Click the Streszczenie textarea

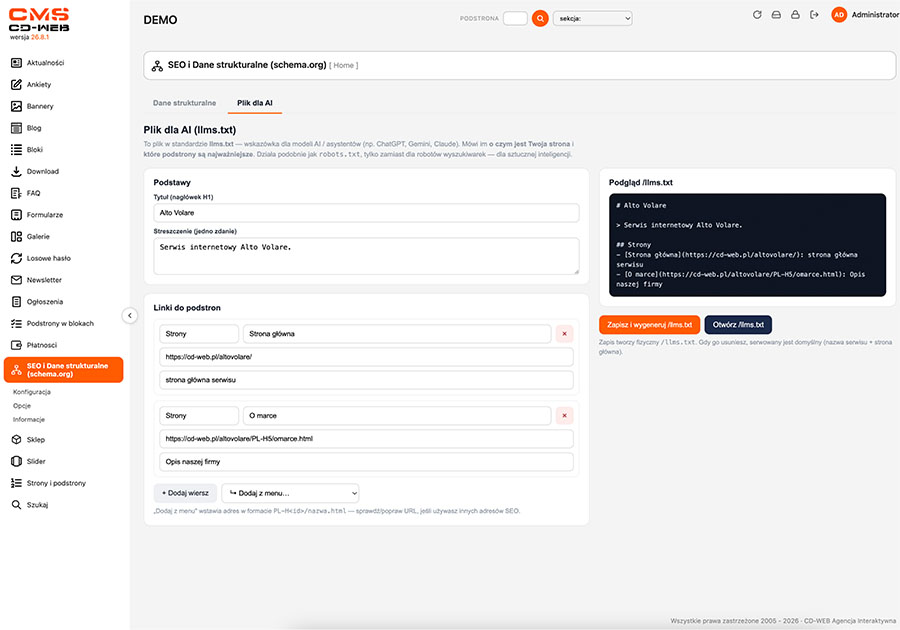[x=366, y=256]
